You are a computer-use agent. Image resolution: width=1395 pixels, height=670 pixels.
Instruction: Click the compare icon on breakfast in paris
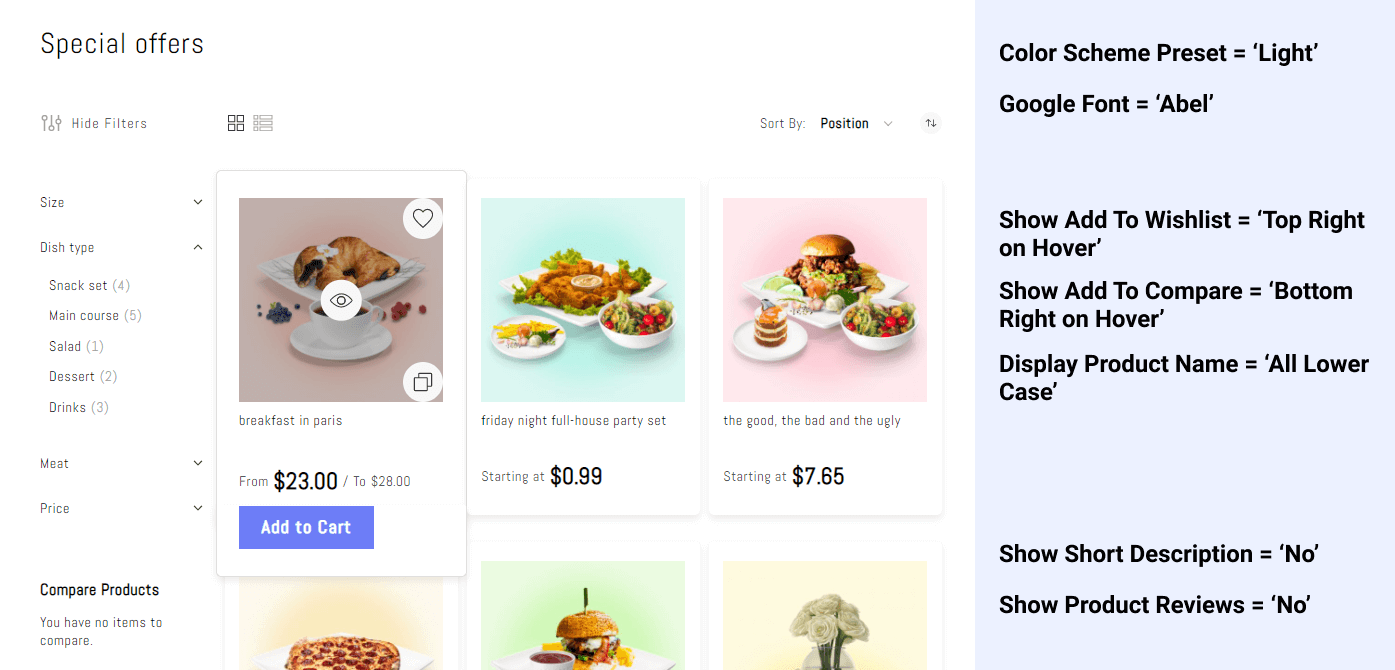(x=423, y=382)
